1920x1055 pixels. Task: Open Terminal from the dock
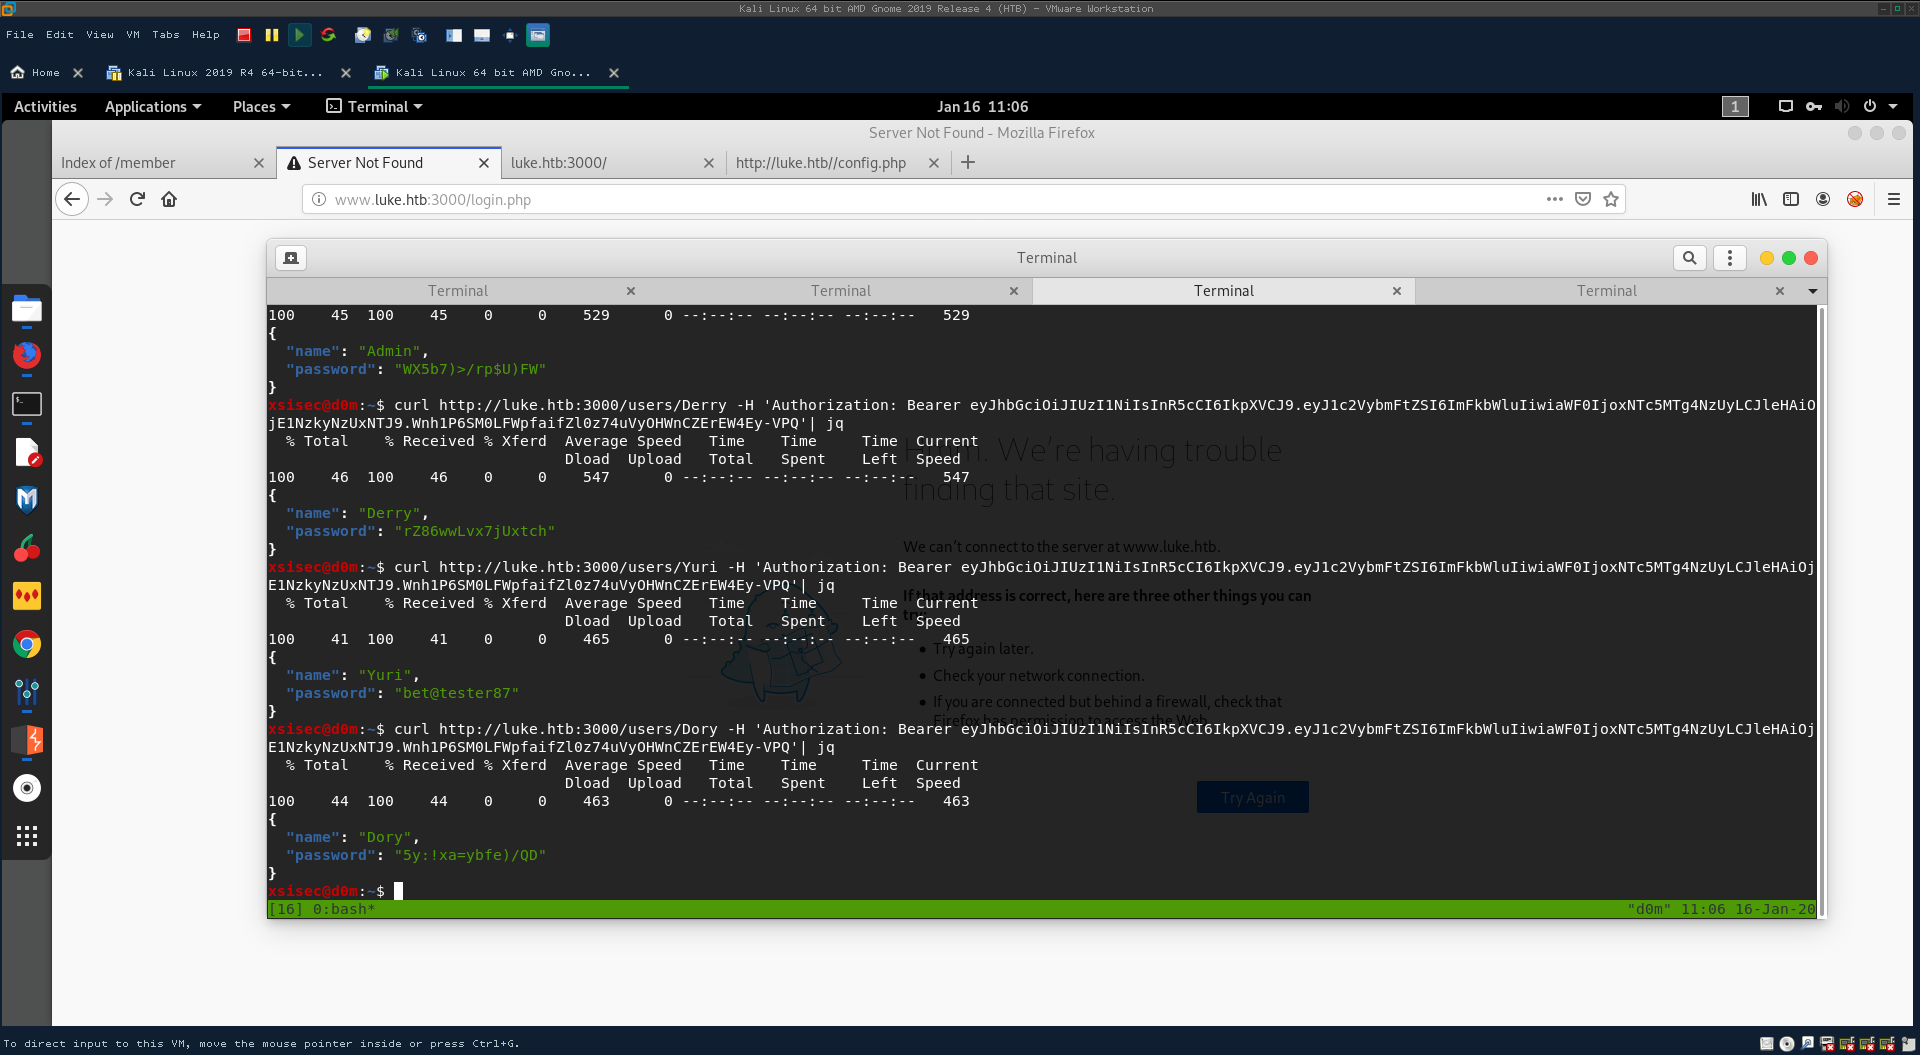(x=27, y=404)
